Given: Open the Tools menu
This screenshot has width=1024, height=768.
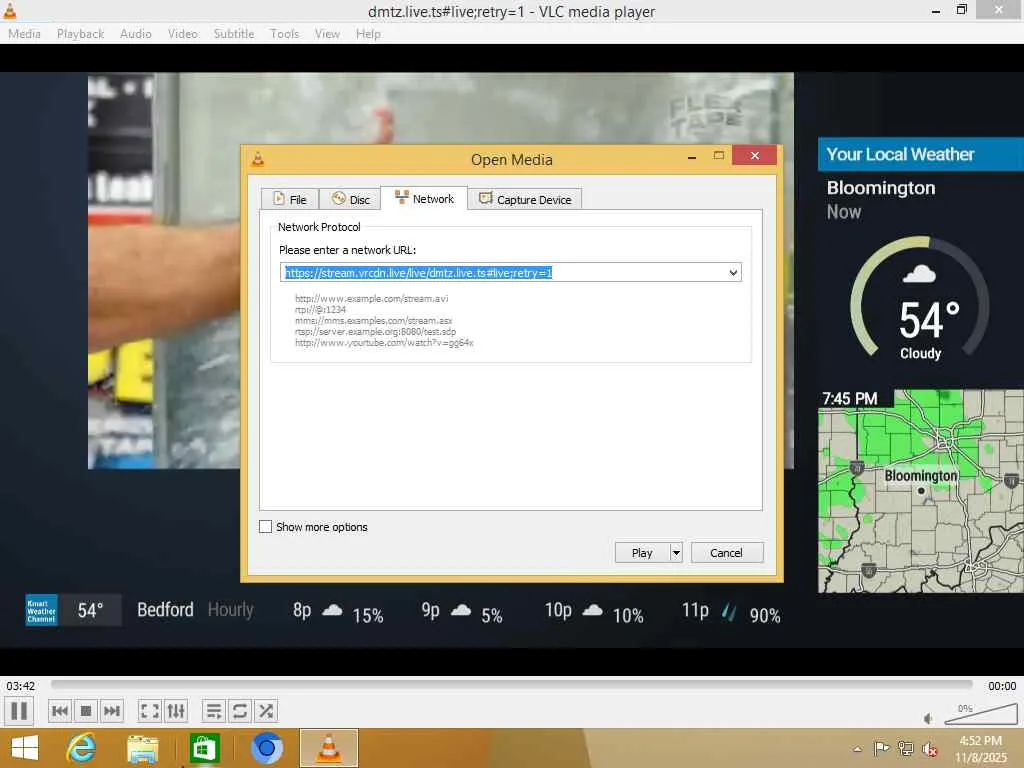Looking at the screenshot, I should [x=285, y=33].
